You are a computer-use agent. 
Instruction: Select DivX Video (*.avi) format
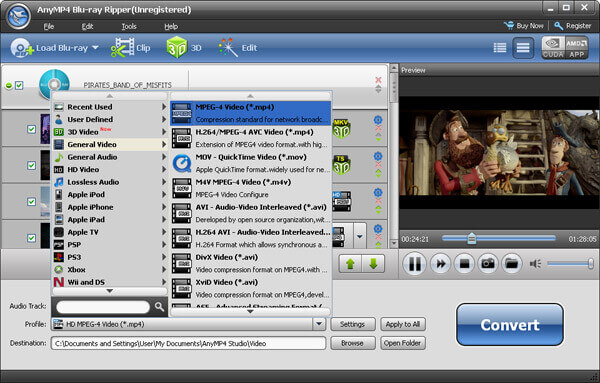point(251,263)
